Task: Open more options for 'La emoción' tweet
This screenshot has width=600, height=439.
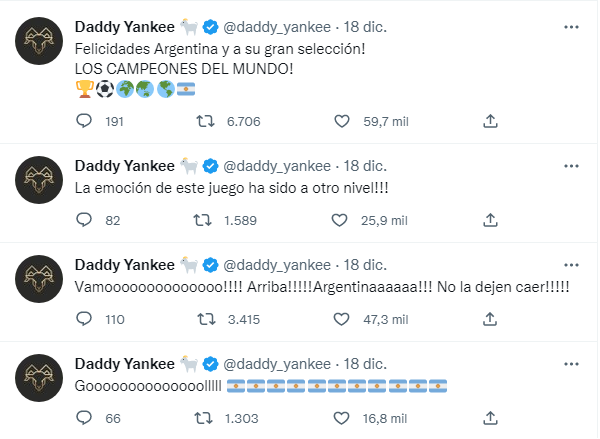Action: coord(570,165)
